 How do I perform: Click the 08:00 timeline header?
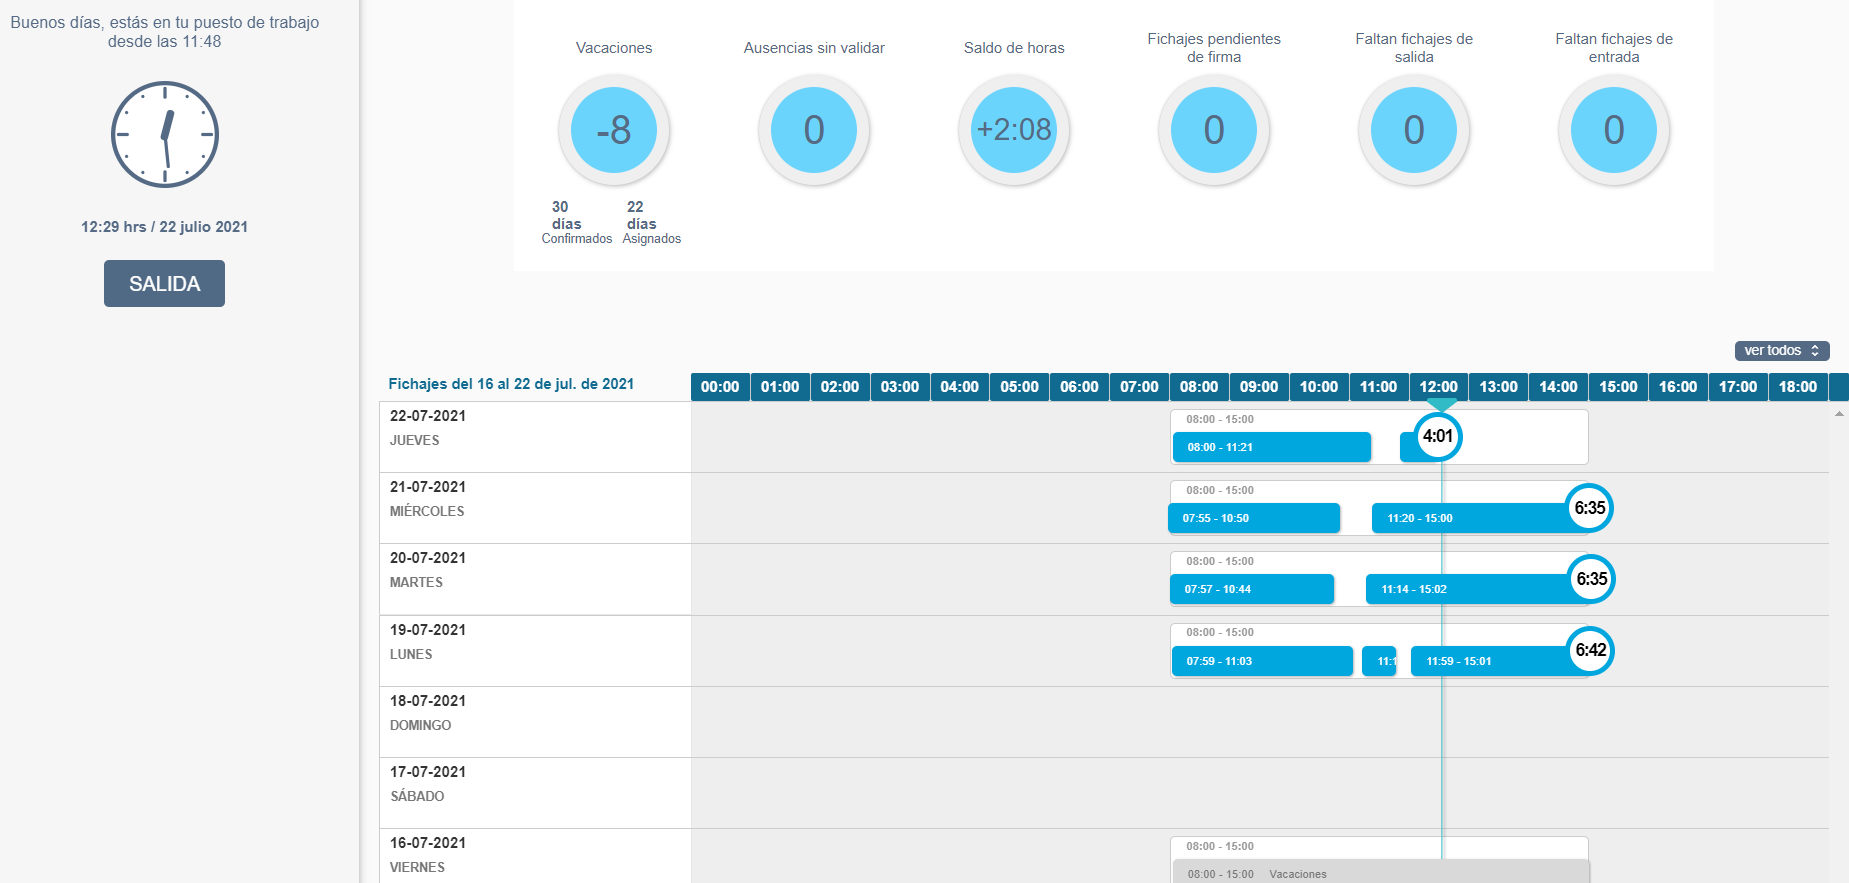click(x=1199, y=387)
